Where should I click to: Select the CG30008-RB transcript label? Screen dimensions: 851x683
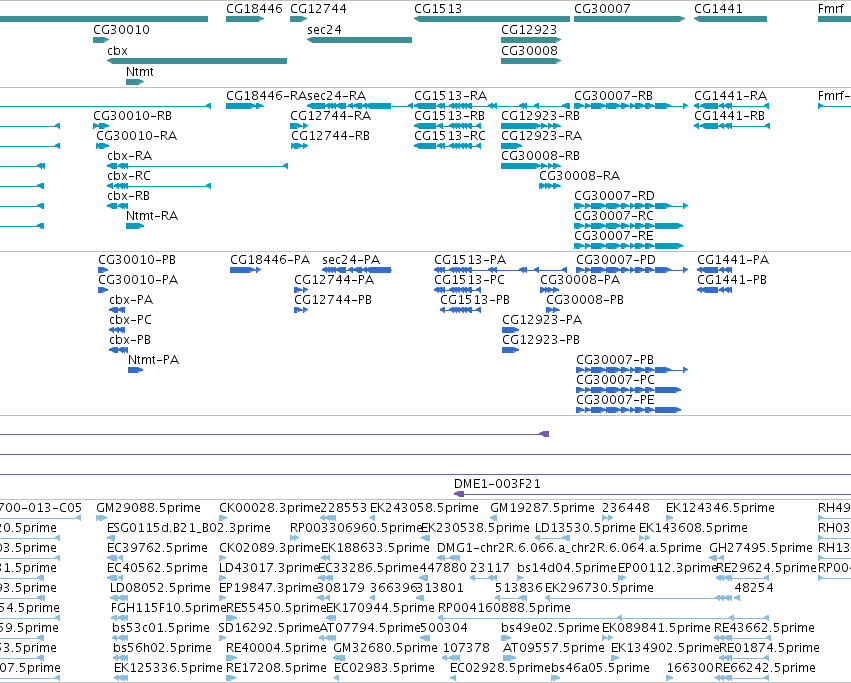540,156
